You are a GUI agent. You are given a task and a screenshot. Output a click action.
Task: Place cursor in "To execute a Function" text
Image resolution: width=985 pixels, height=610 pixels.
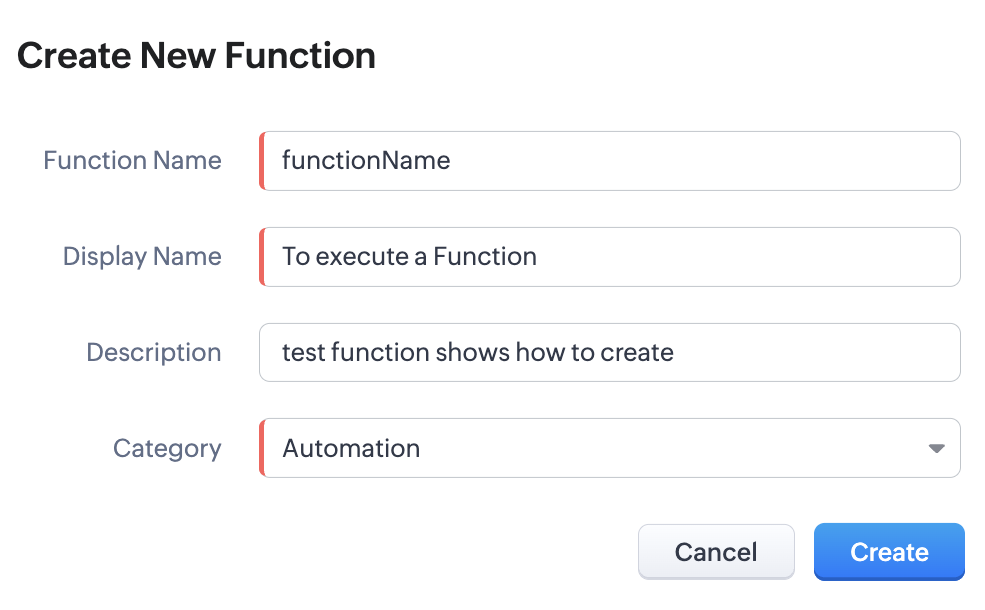point(409,257)
